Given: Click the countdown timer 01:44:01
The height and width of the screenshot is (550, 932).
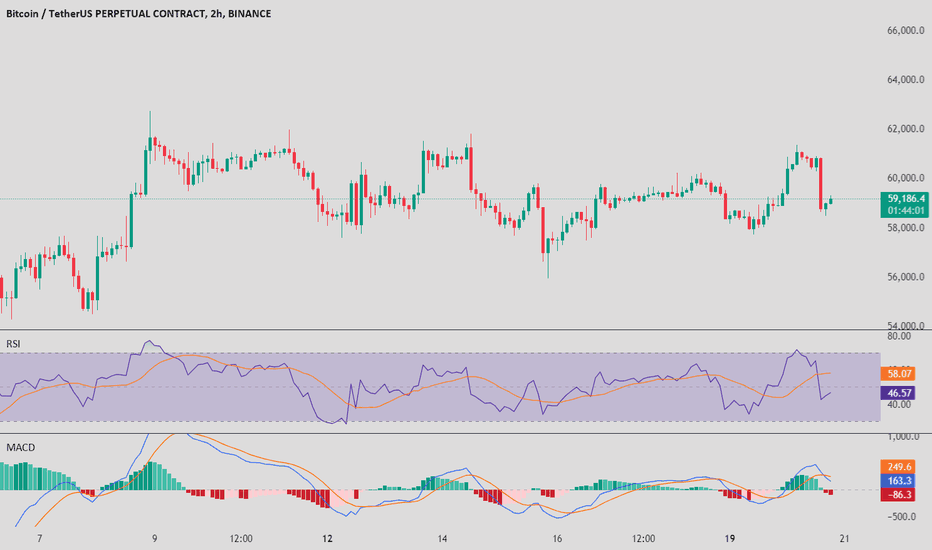Looking at the screenshot, I should click(905, 210).
